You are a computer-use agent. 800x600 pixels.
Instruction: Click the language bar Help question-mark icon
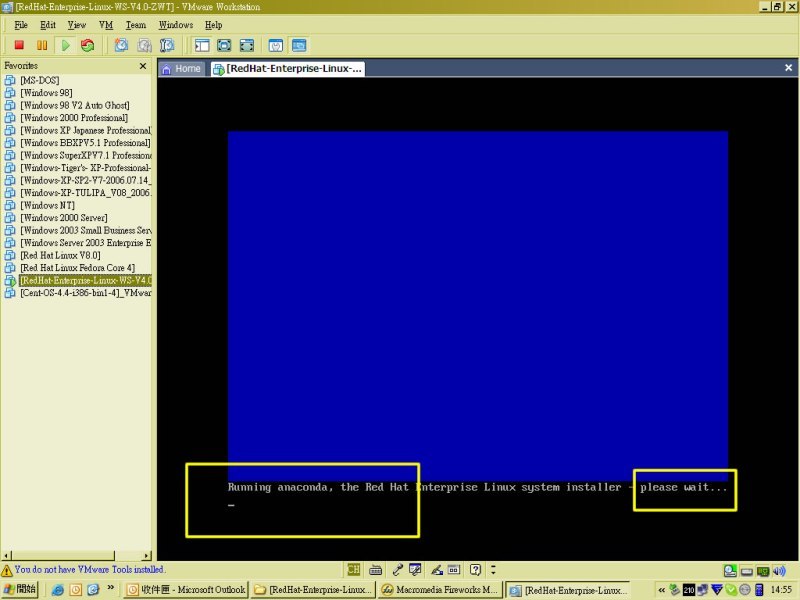pos(476,569)
